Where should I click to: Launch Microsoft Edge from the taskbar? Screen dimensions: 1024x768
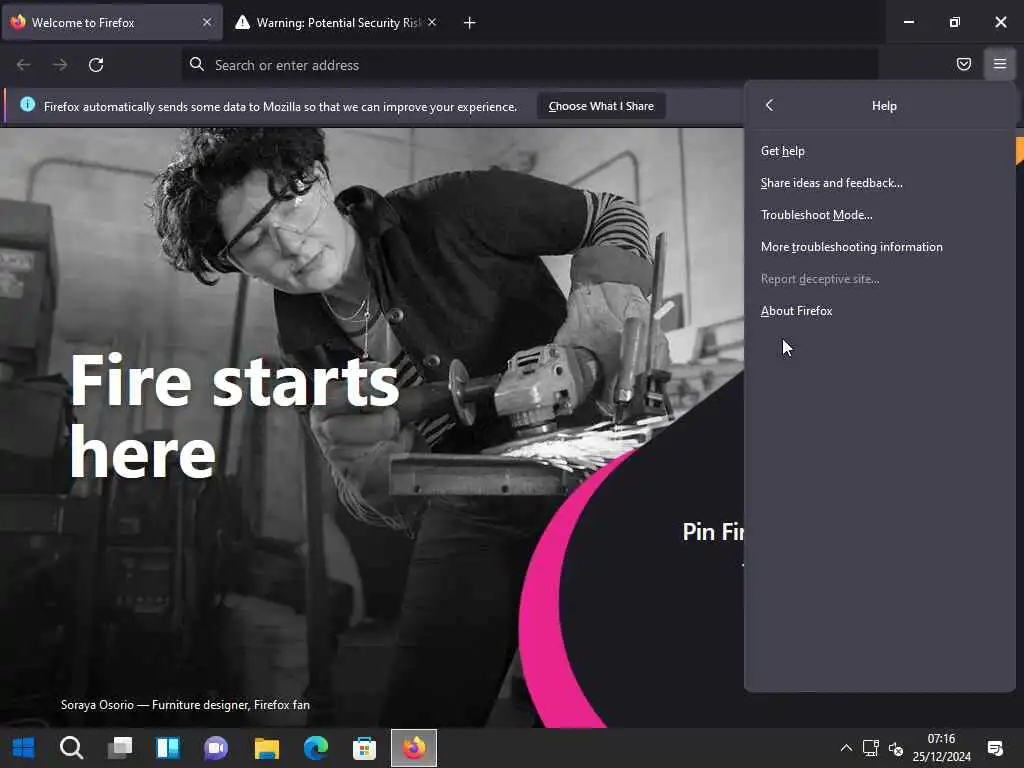tap(315, 748)
